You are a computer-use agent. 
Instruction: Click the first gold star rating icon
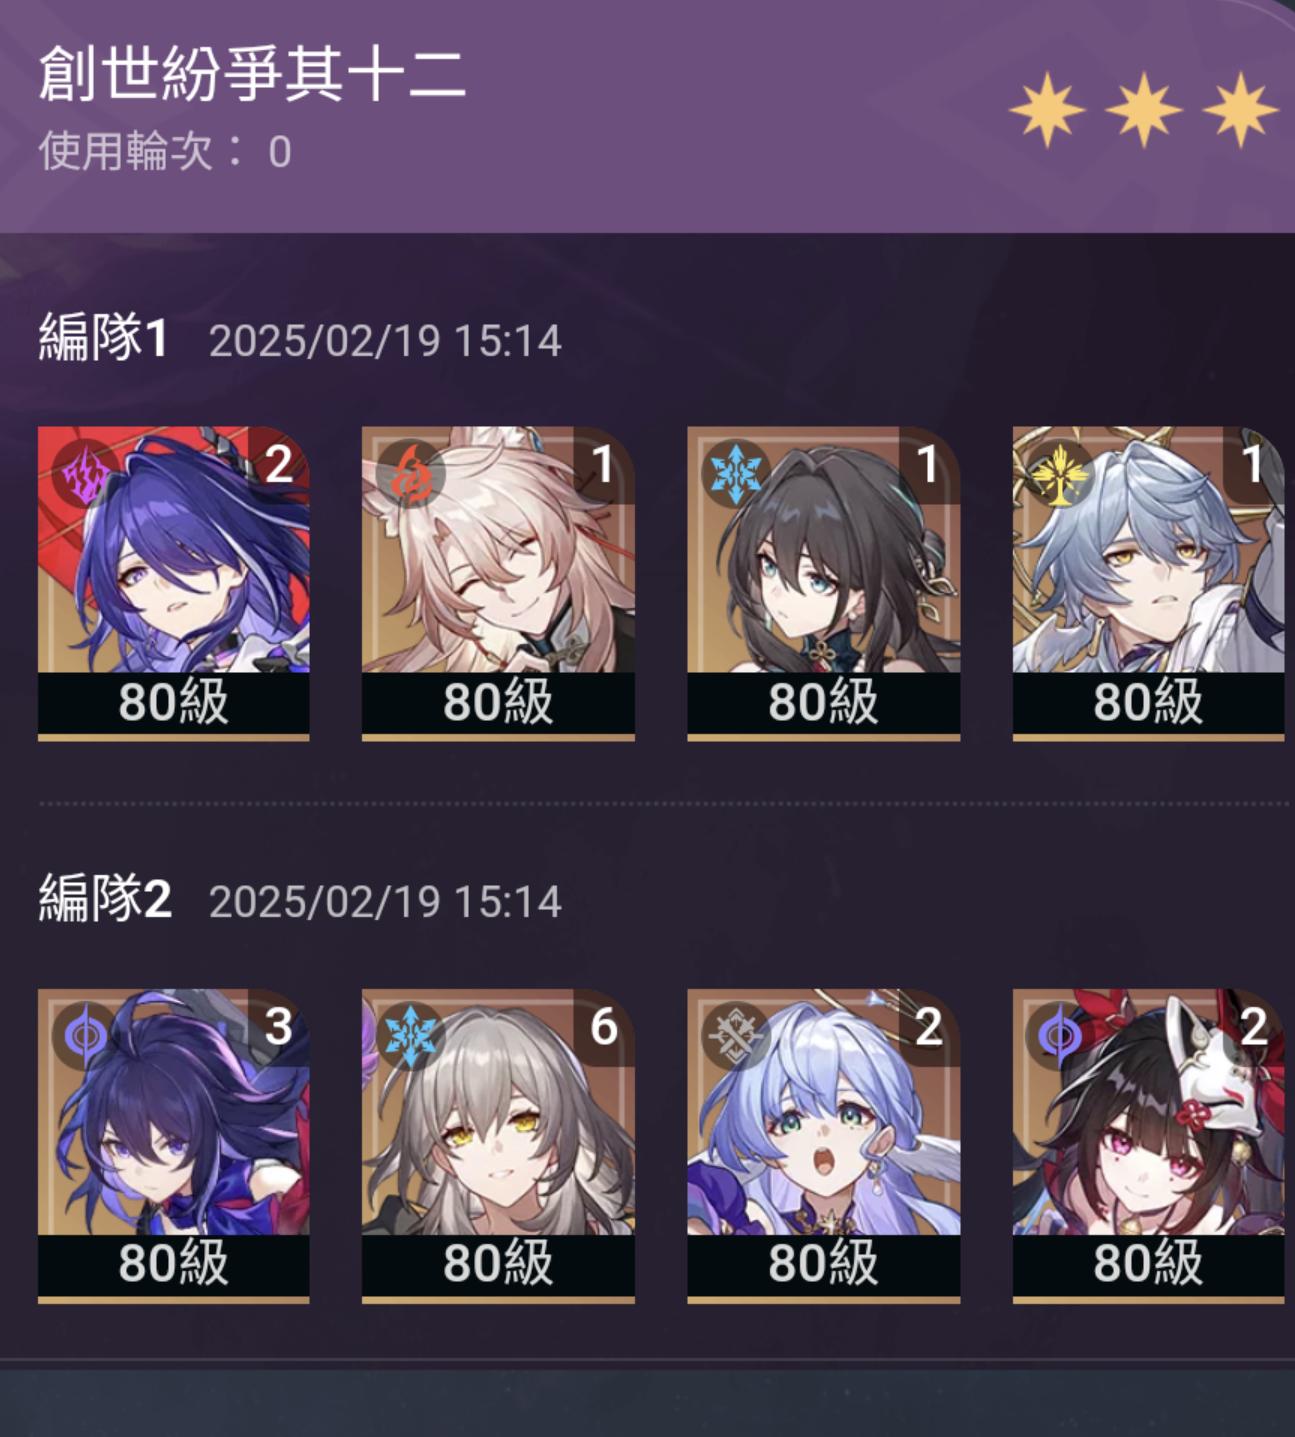[x=1047, y=109]
